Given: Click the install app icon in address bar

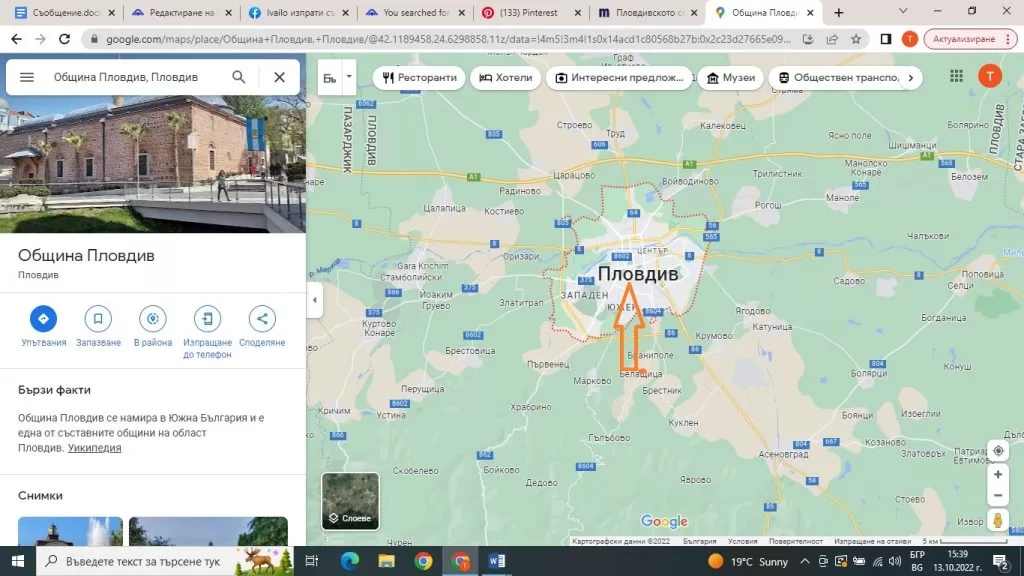Looking at the screenshot, I should point(808,39).
